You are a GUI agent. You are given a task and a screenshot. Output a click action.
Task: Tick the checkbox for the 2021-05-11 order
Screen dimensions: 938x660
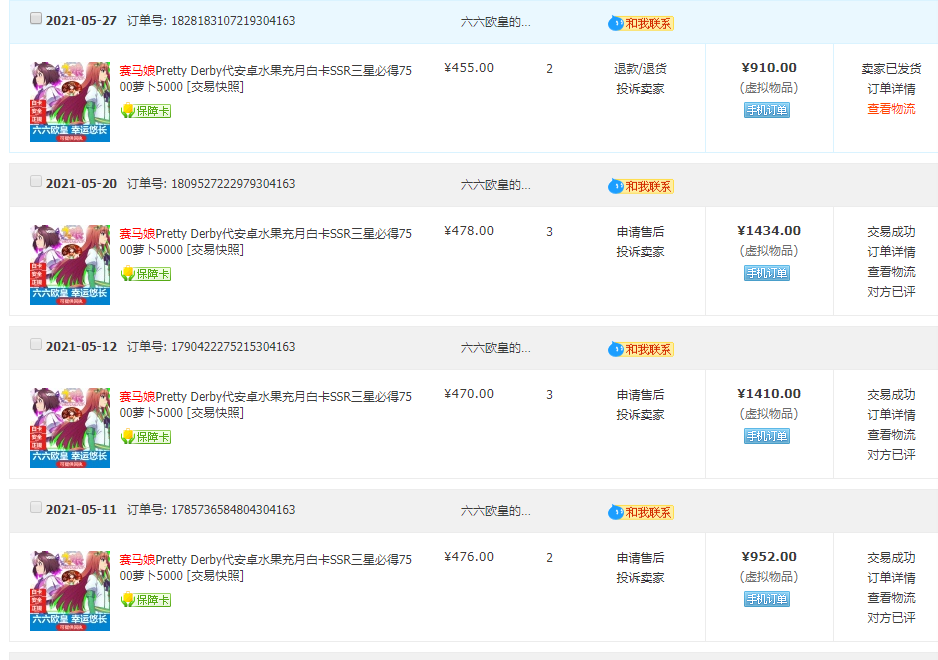click(36, 507)
